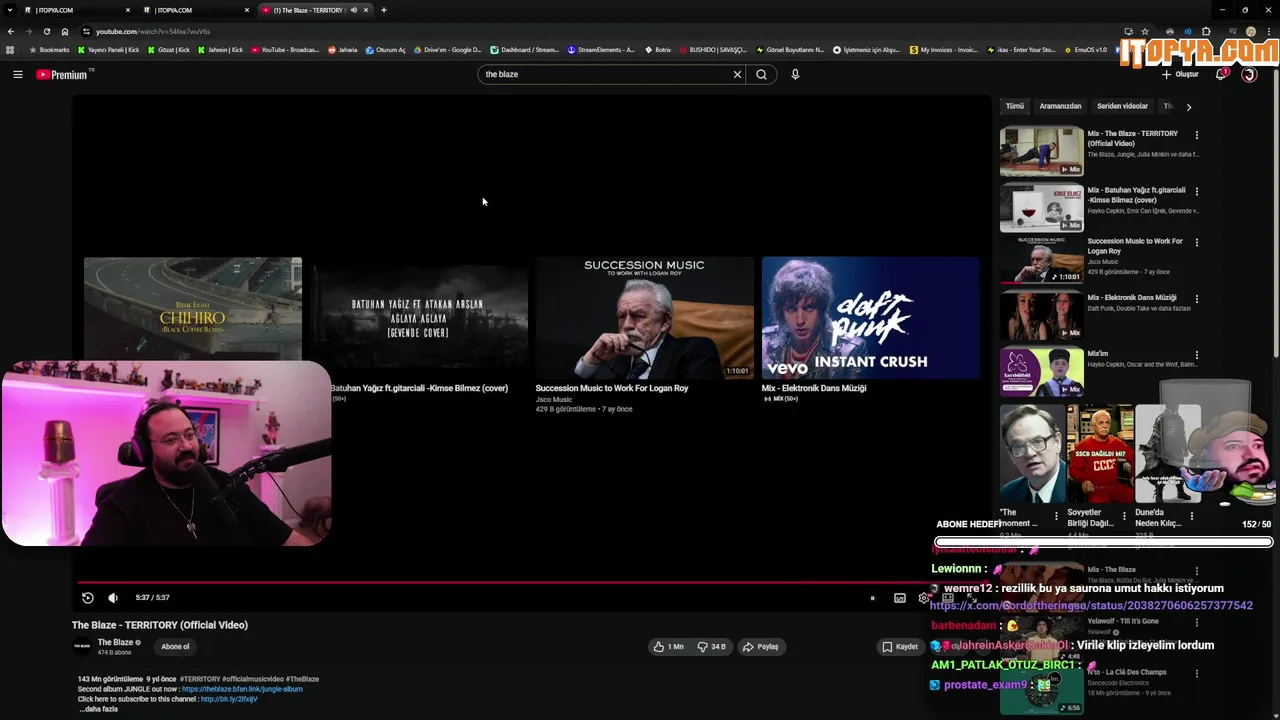Toggle the autoplay switch in player
This screenshot has height=720, width=1280.
873,598
